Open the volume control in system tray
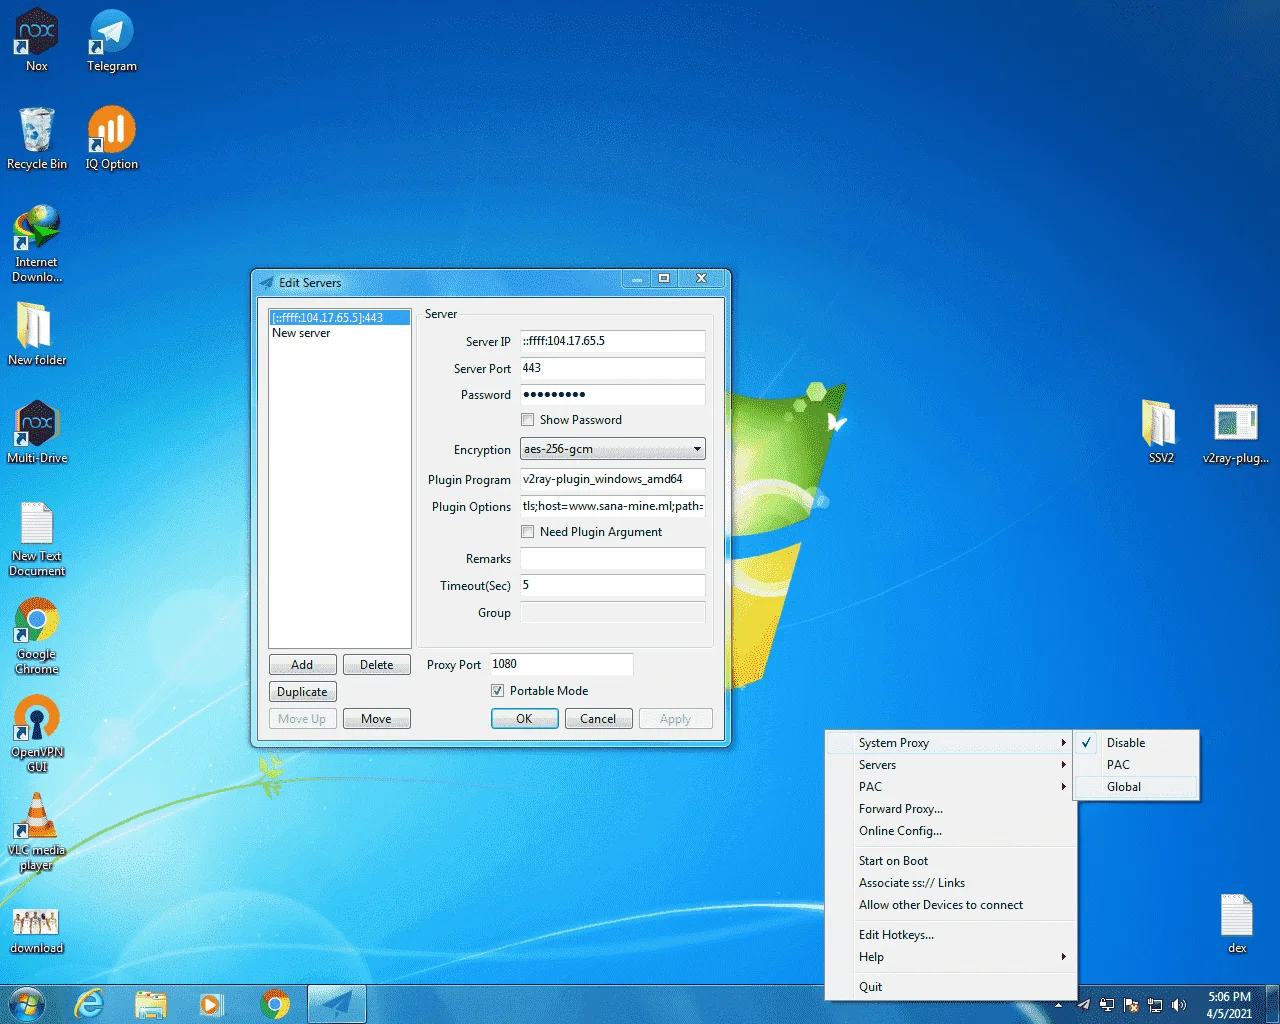1280x1024 pixels. tap(1179, 1005)
